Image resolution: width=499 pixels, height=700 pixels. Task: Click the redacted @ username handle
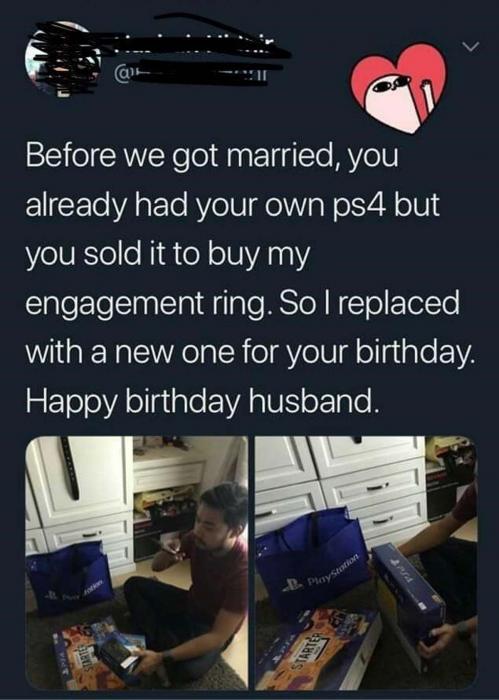pyautogui.click(x=192, y=75)
